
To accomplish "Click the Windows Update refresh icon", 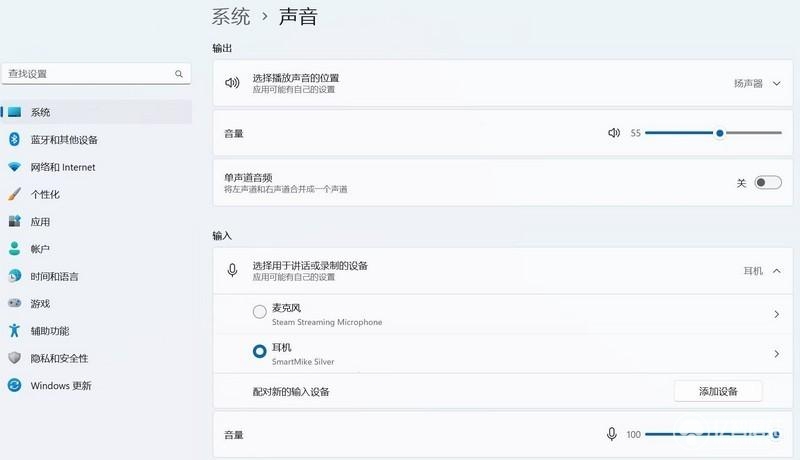I will [x=14, y=385].
